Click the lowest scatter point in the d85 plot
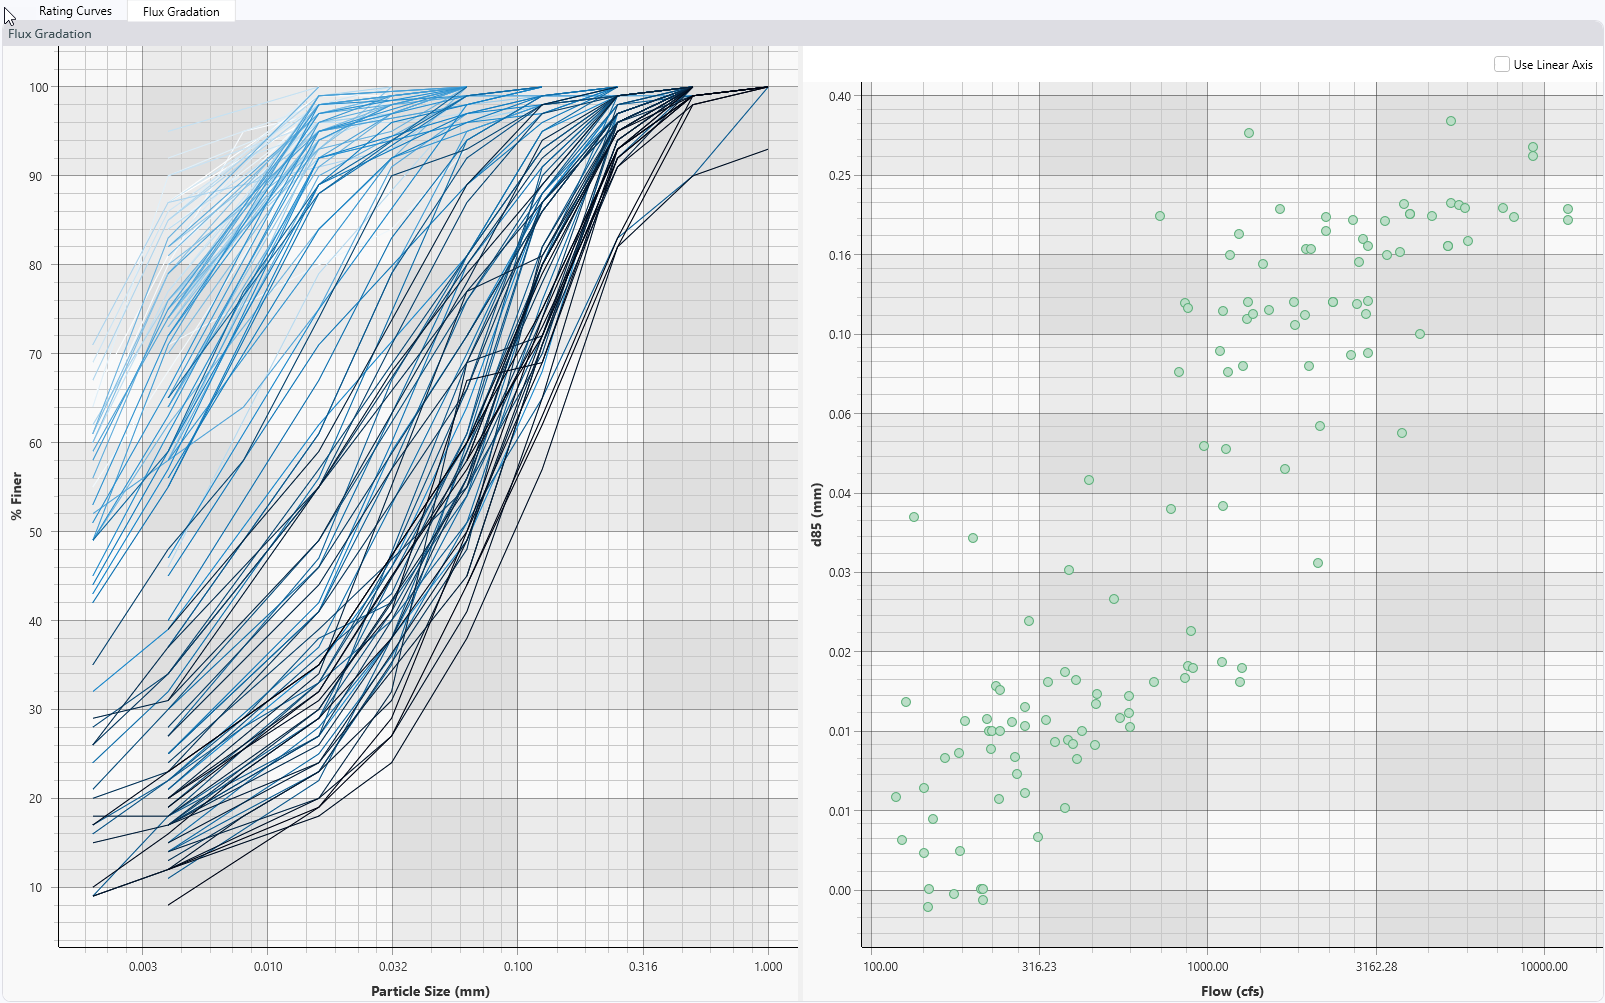This screenshot has height=1003, width=1605. pos(928,907)
